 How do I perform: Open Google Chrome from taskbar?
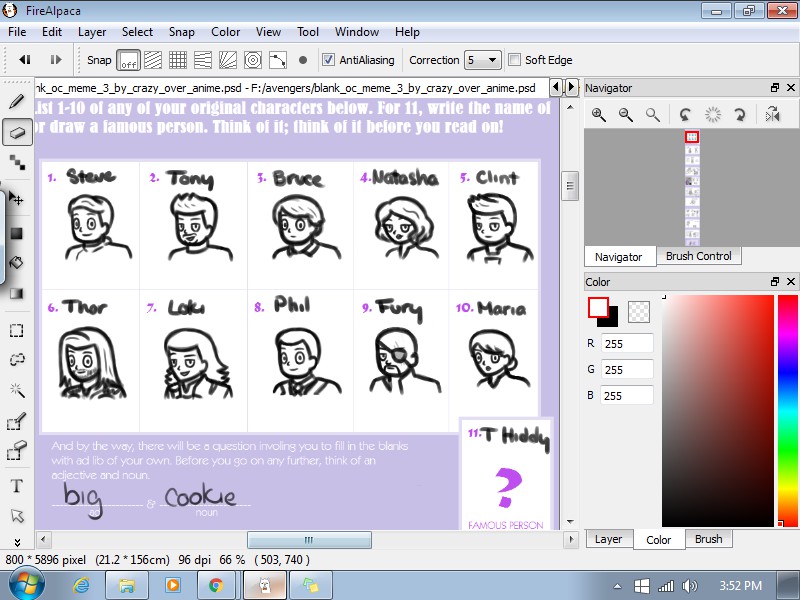click(215, 585)
